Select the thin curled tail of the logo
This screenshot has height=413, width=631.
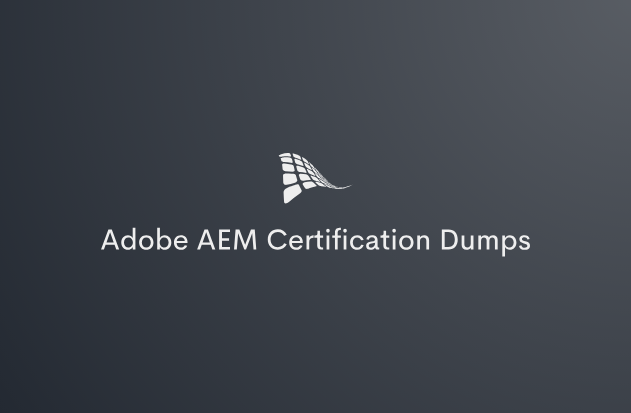pyautogui.click(x=337, y=186)
